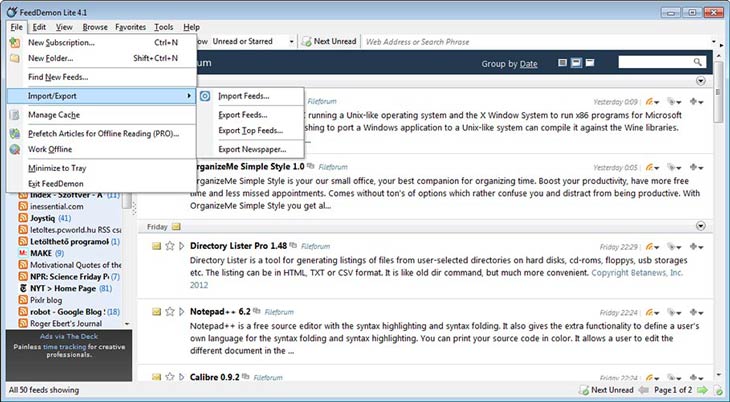Switch to full post view icon

pos(590,62)
